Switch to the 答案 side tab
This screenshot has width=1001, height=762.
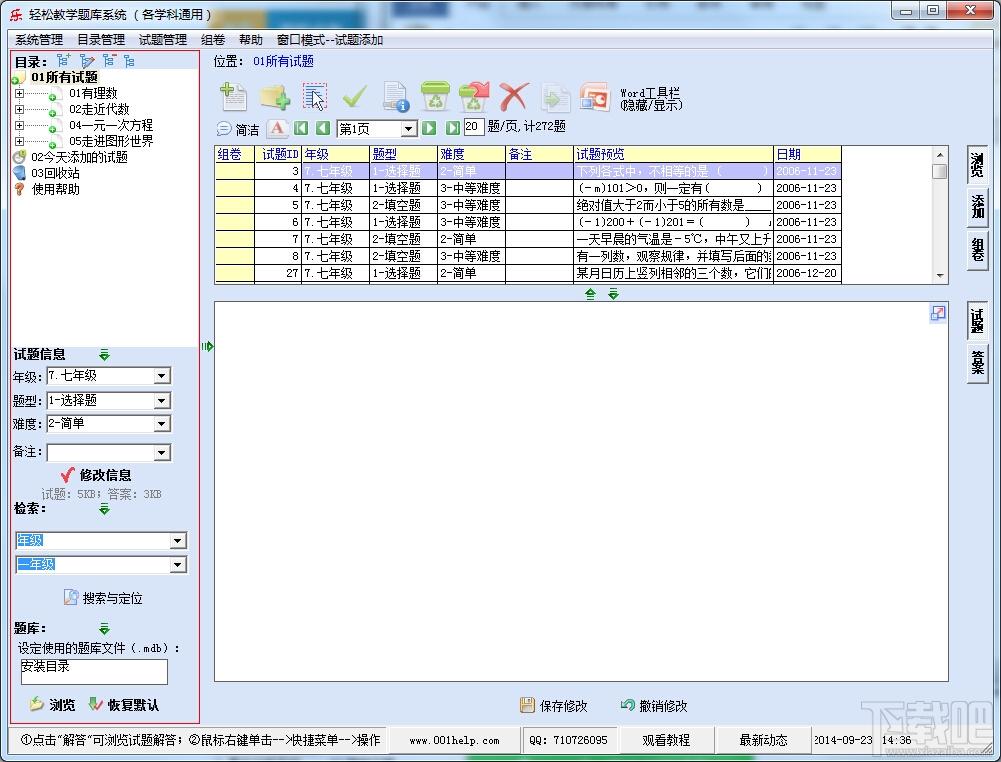pyautogui.click(x=977, y=363)
